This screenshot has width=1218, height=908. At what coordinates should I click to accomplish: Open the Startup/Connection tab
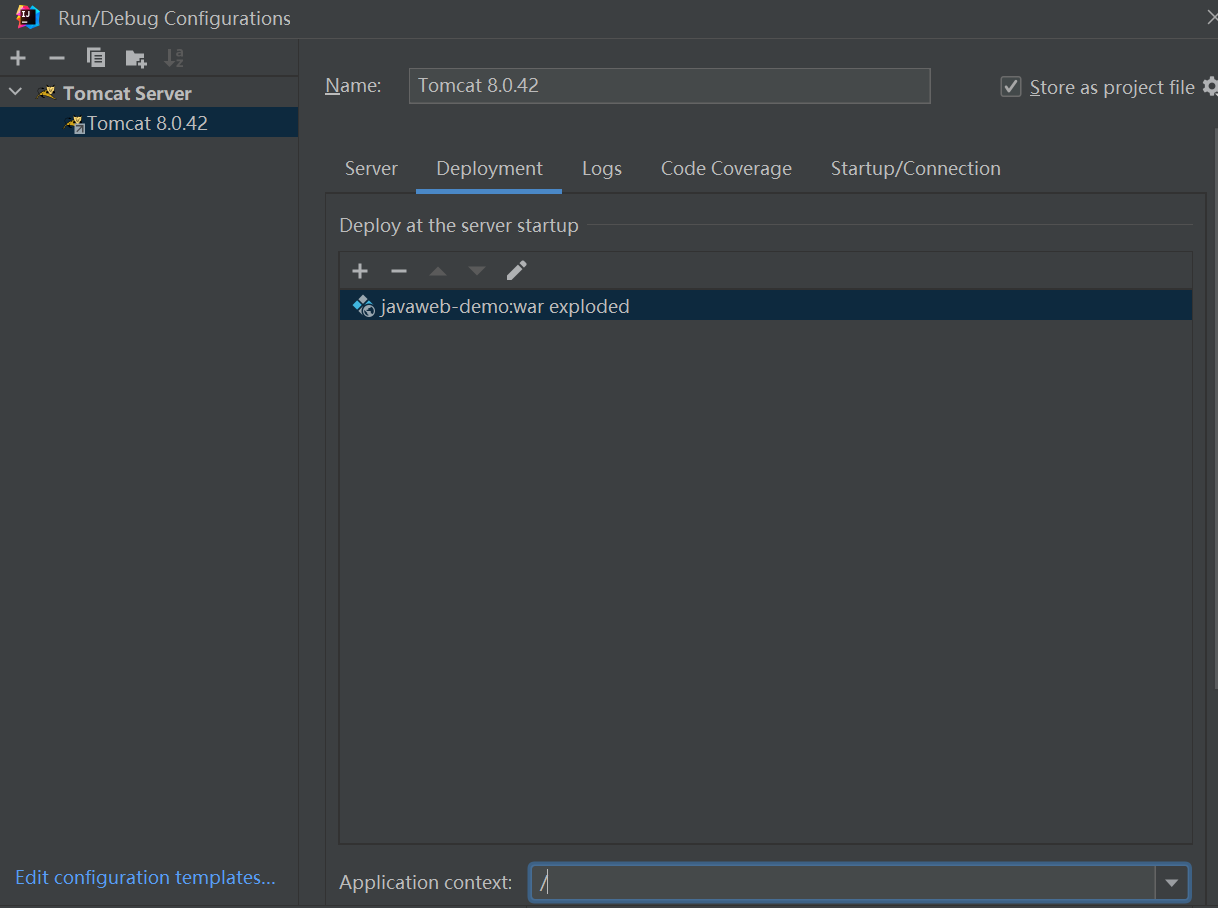pos(915,169)
